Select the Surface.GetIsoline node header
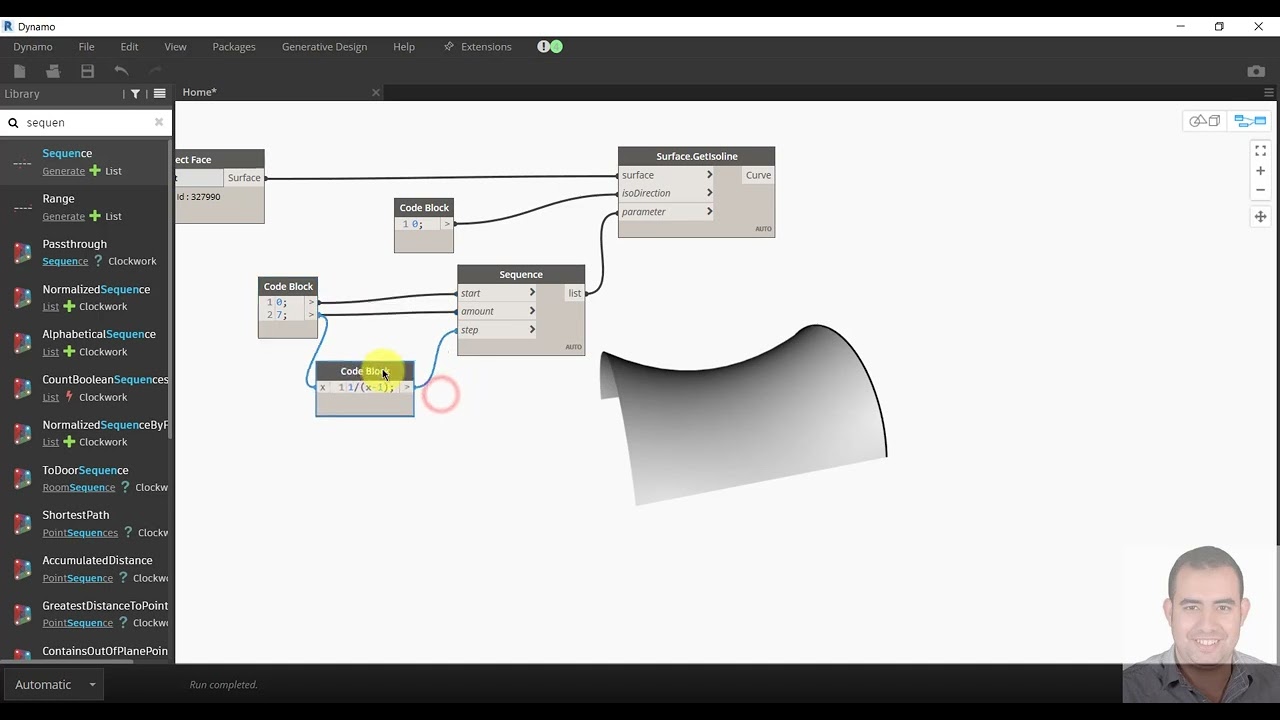 pyautogui.click(x=696, y=156)
